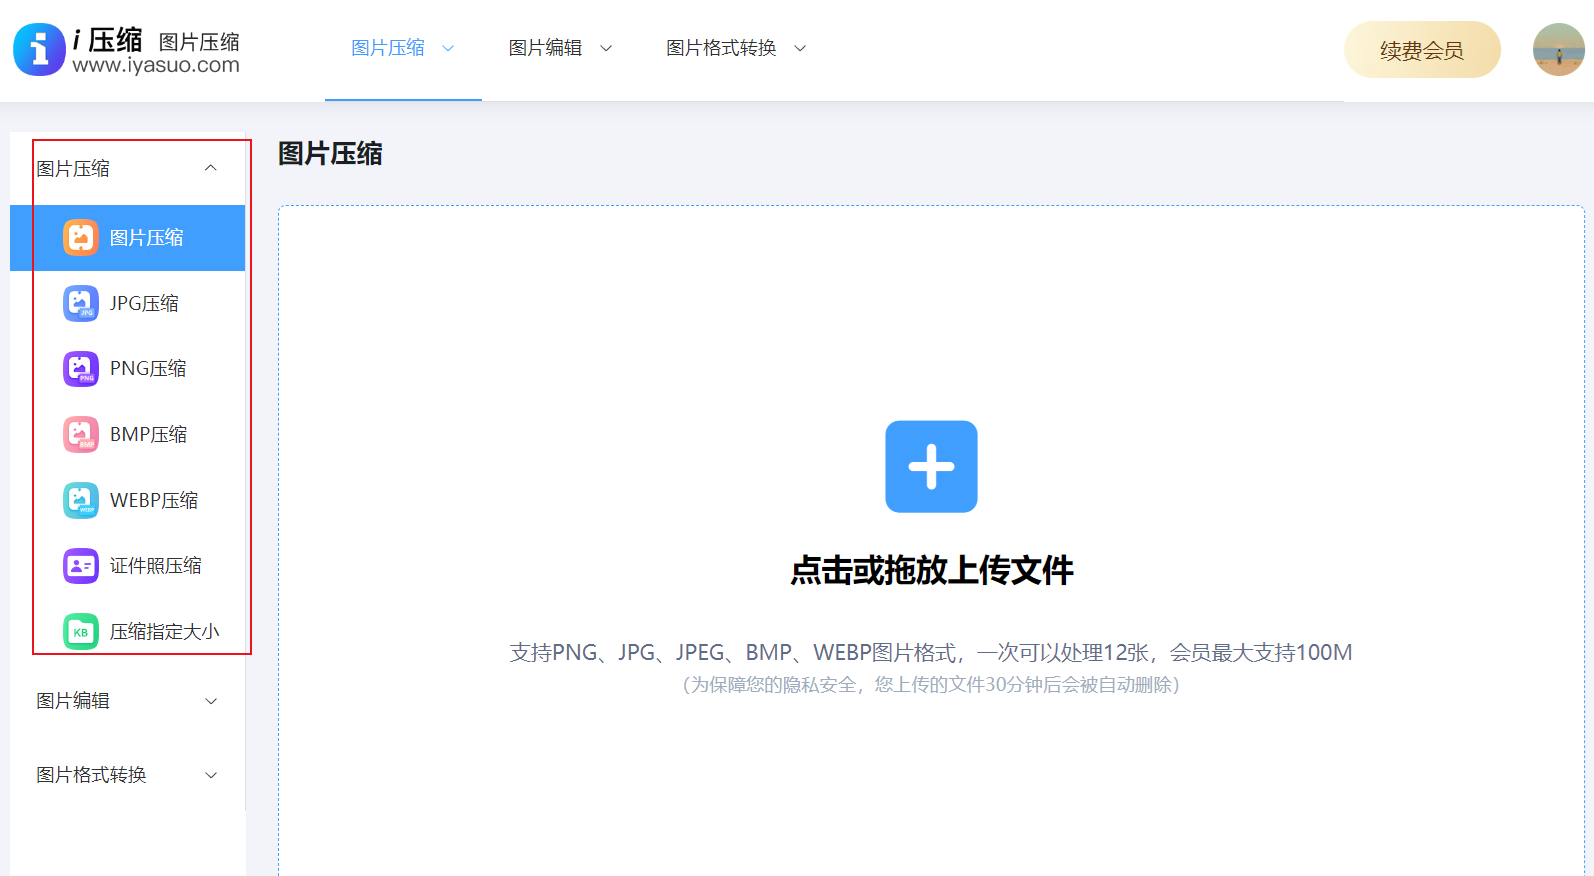Open the 图片格式转换 top navigation menu
The image size is (1594, 876).
[x=735, y=48]
